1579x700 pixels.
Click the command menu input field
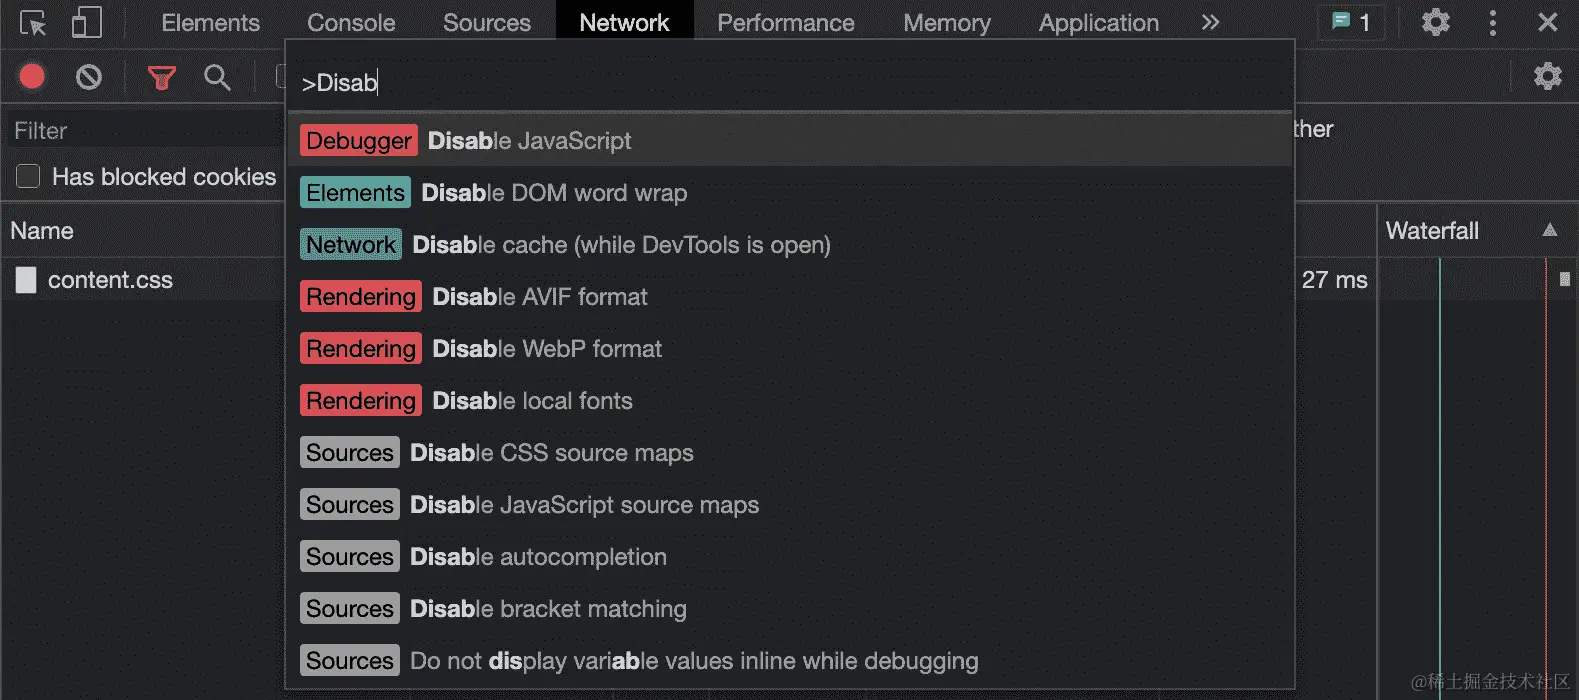coord(790,83)
